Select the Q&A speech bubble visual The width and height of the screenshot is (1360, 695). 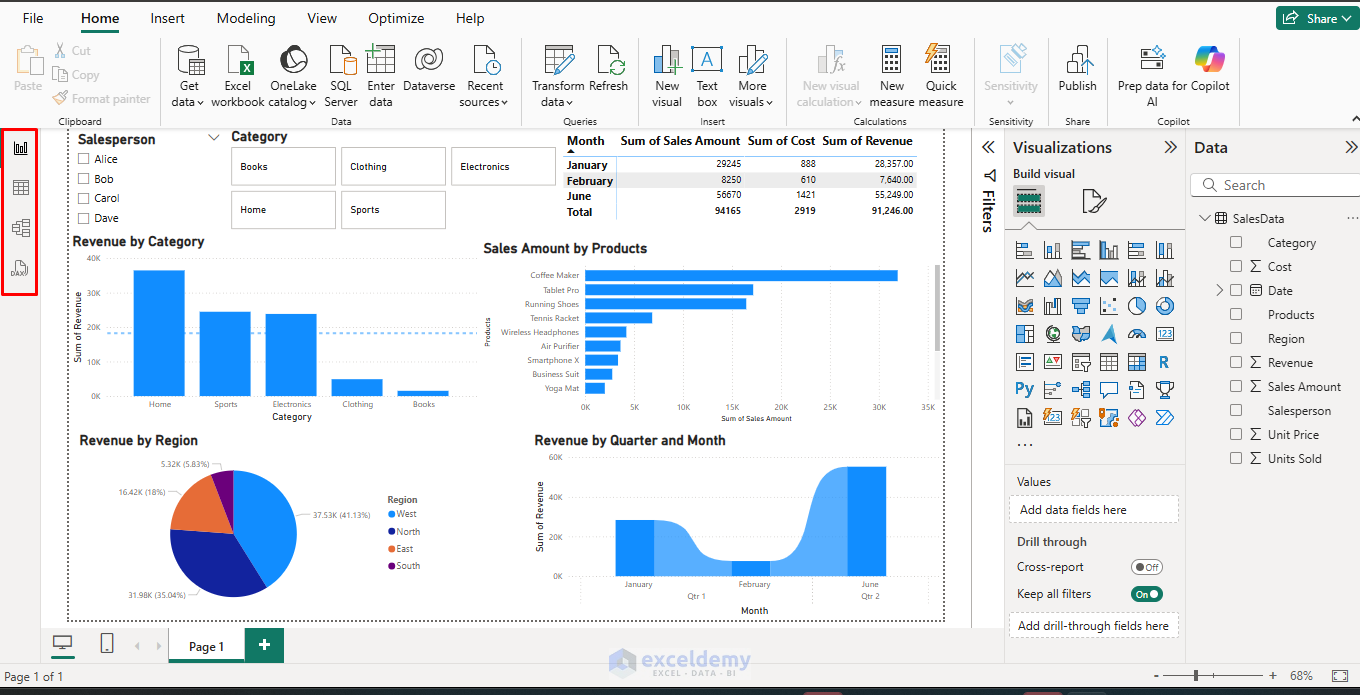(x=1109, y=390)
